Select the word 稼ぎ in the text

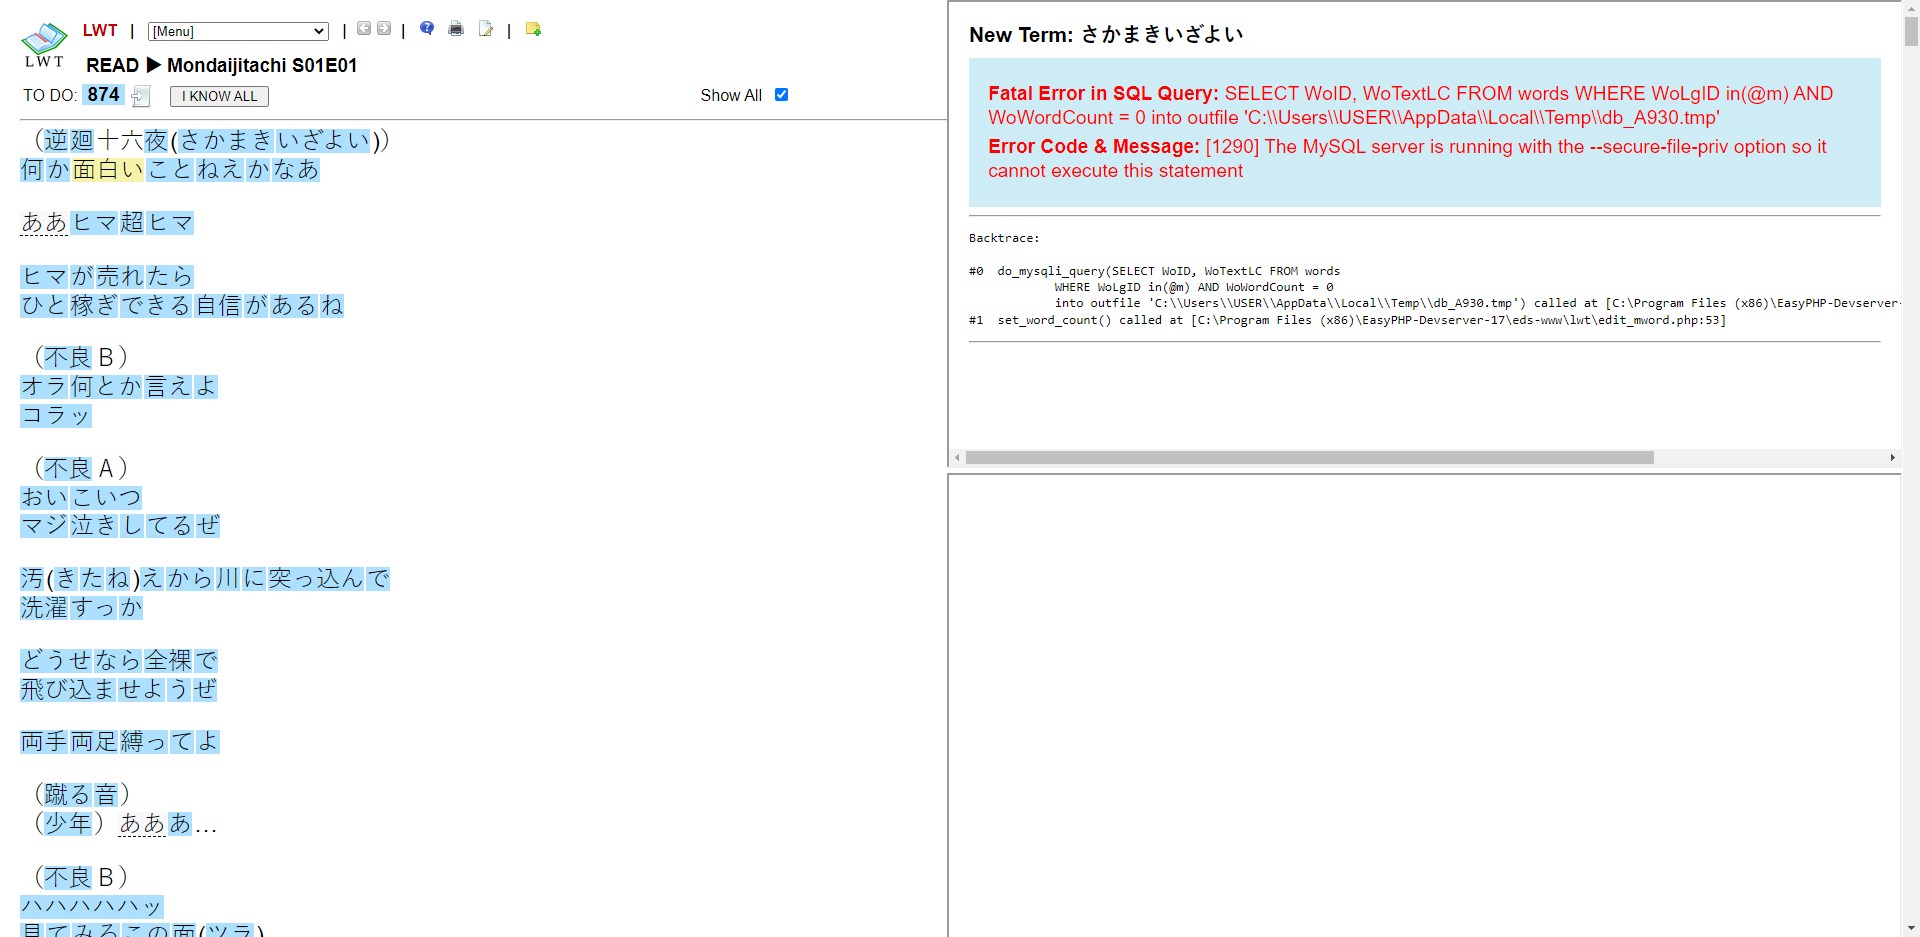(94, 306)
